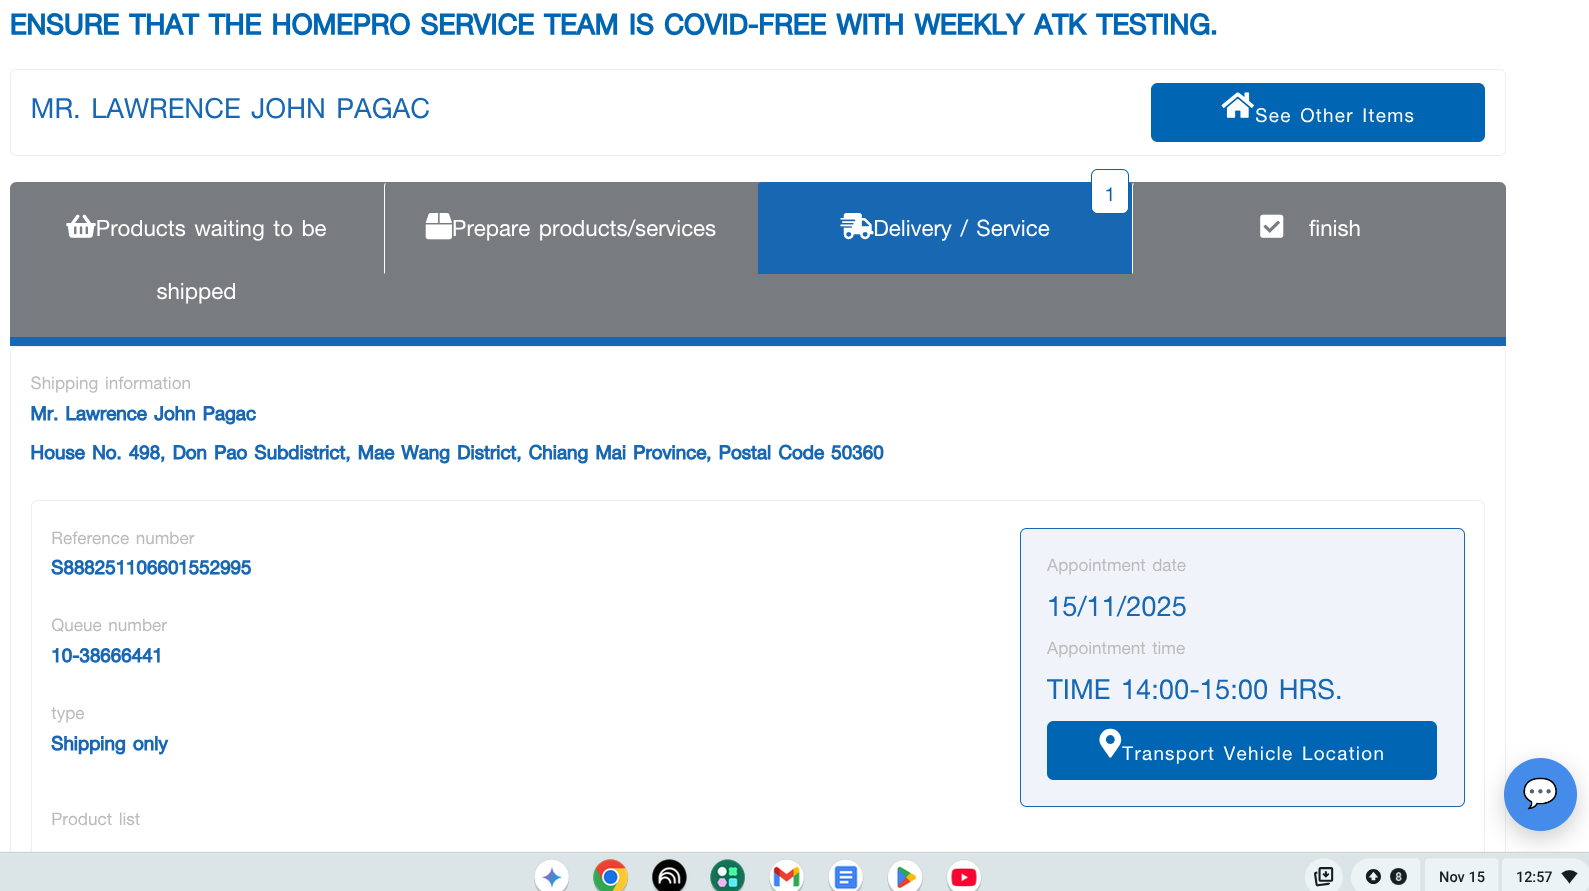Select the Delivery / Service tab

tap(944, 228)
